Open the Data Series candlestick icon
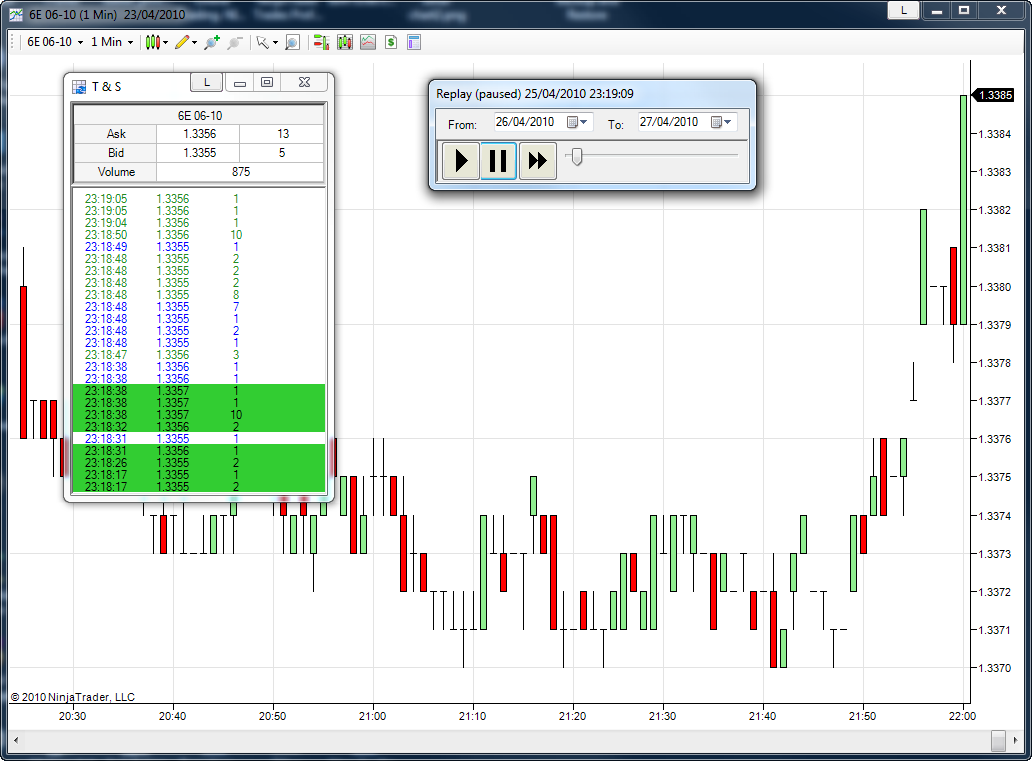Viewport: 1032px width, 761px height. [x=345, y=43]
